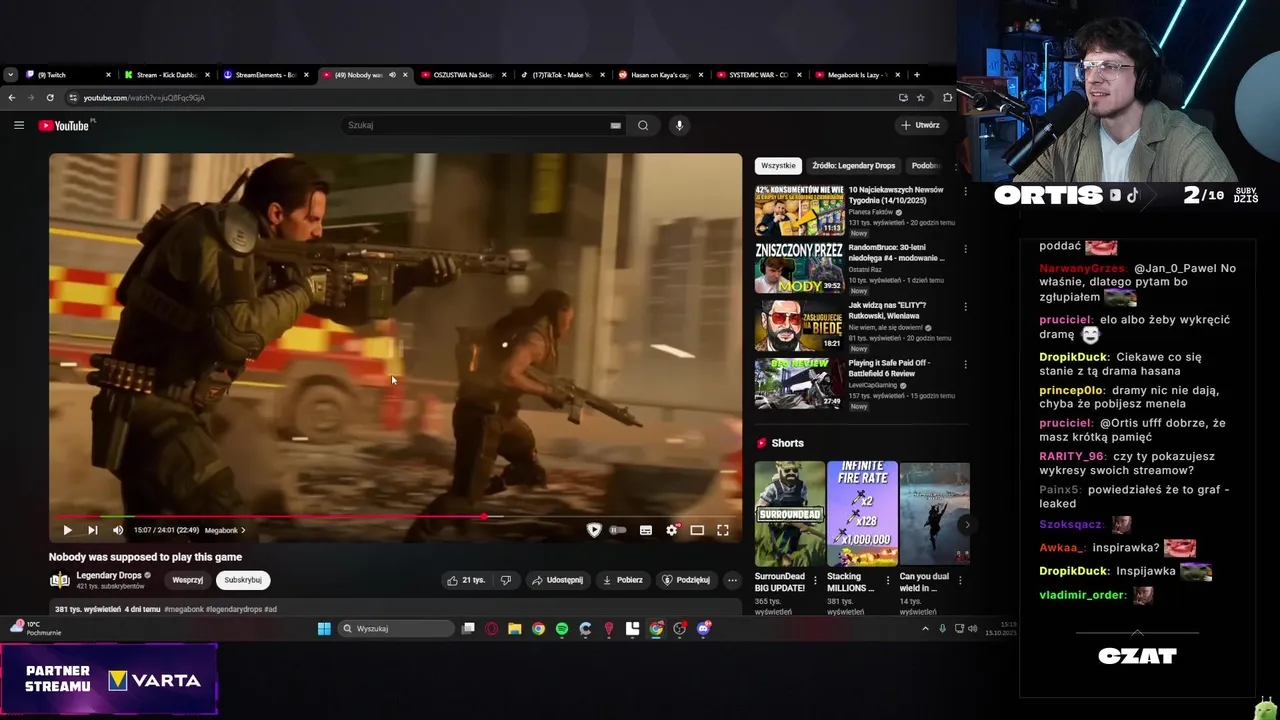Go to the YouTube home logo
Image resolution: width=1280 pixels, height=720 pixels.
64,125
